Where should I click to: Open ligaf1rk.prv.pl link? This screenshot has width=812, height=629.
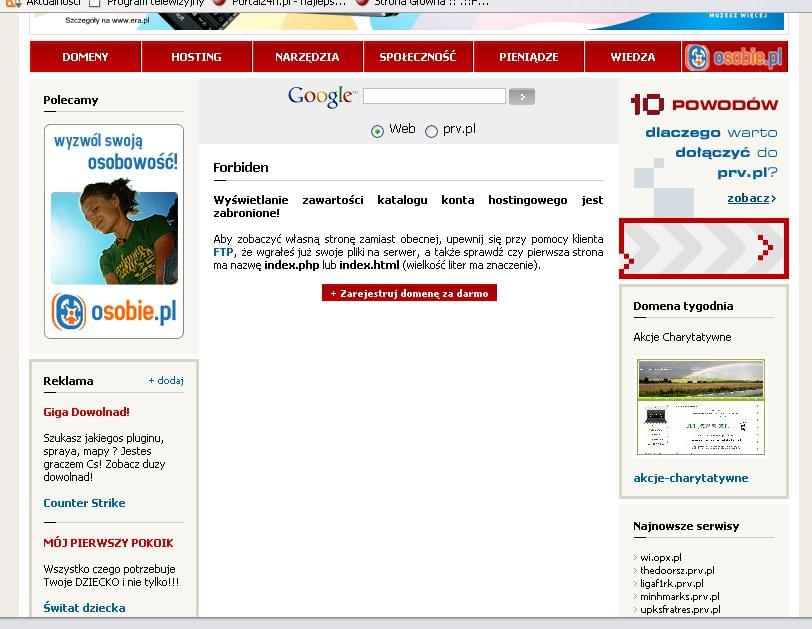(672, 583)
